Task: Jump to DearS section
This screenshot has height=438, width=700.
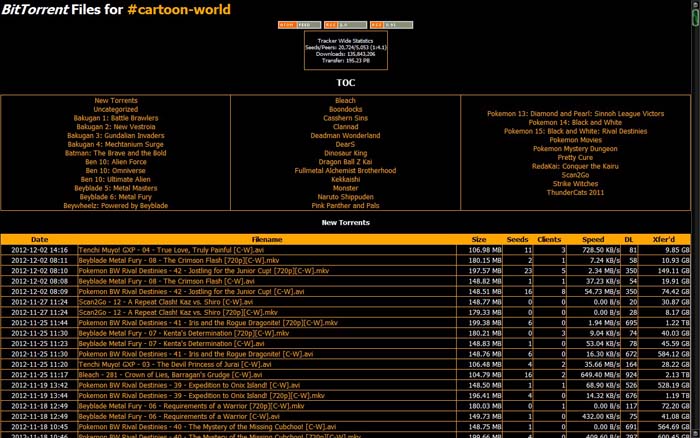Action: (x=346, y=144)
